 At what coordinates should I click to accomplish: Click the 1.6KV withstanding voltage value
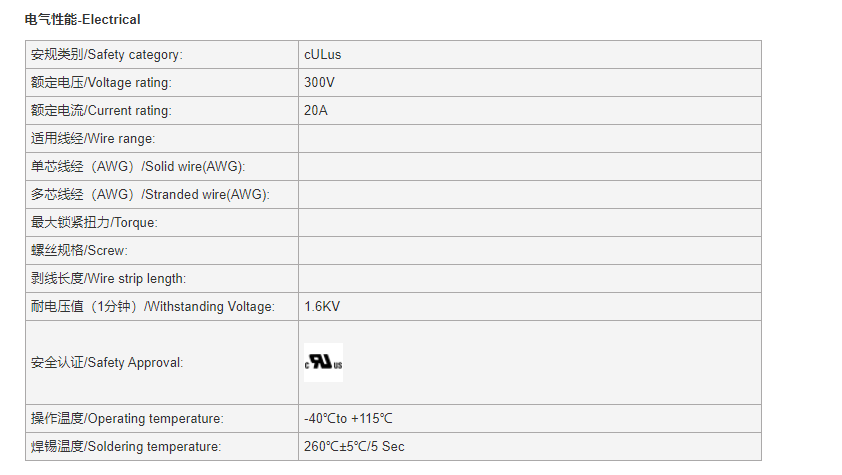(x=322, y=306)
